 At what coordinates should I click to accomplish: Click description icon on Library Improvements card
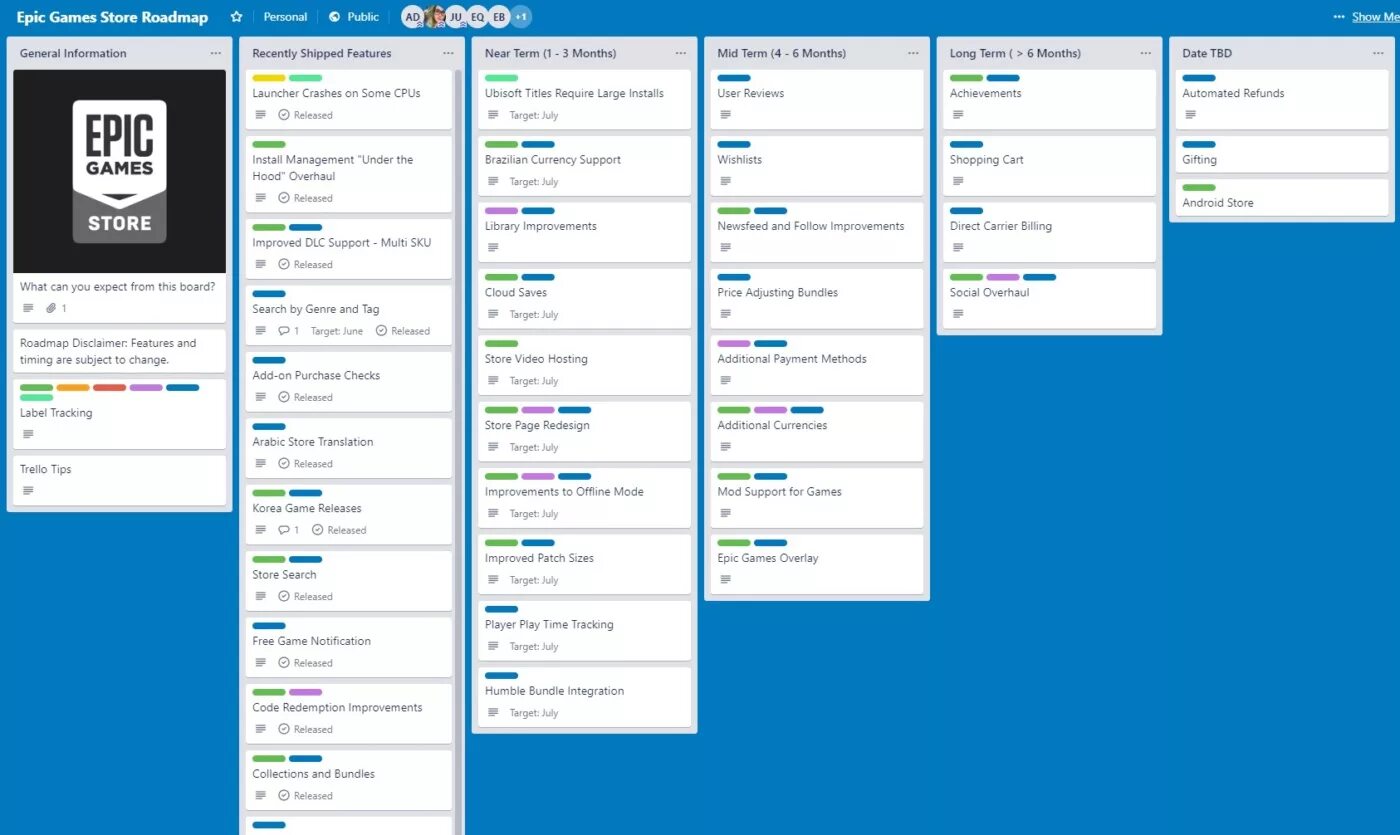tap(493, 248)
